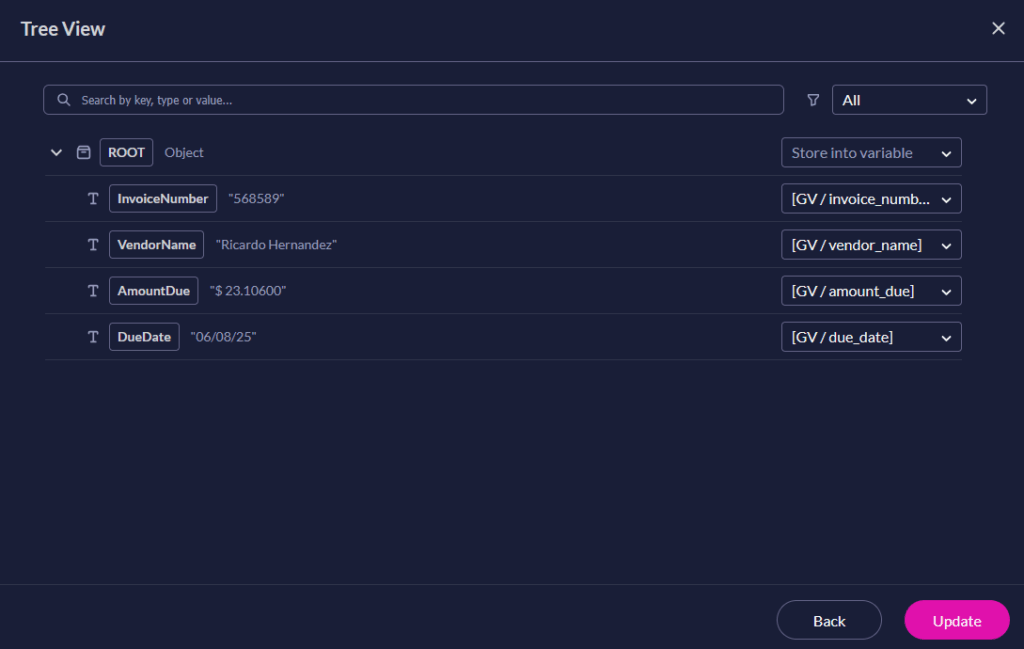Viewport: 1024px width, 649px height.
Task: Select the InvoiceNumber key label
Action: [162, 198]
